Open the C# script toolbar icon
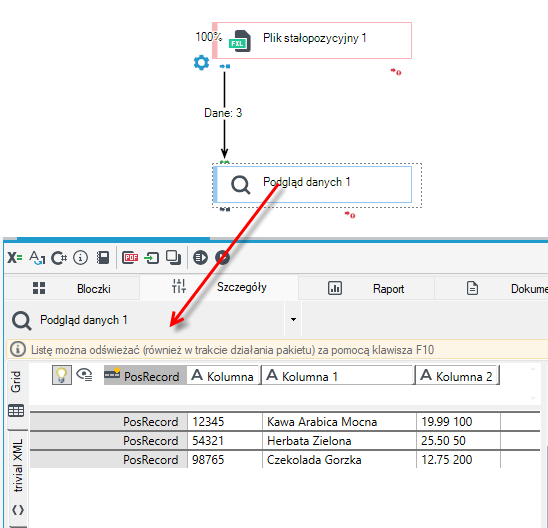 click(59, 258)
